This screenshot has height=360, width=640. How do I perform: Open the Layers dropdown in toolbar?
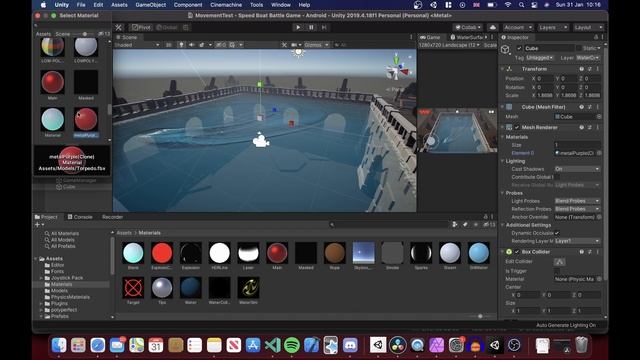point(553,27)
